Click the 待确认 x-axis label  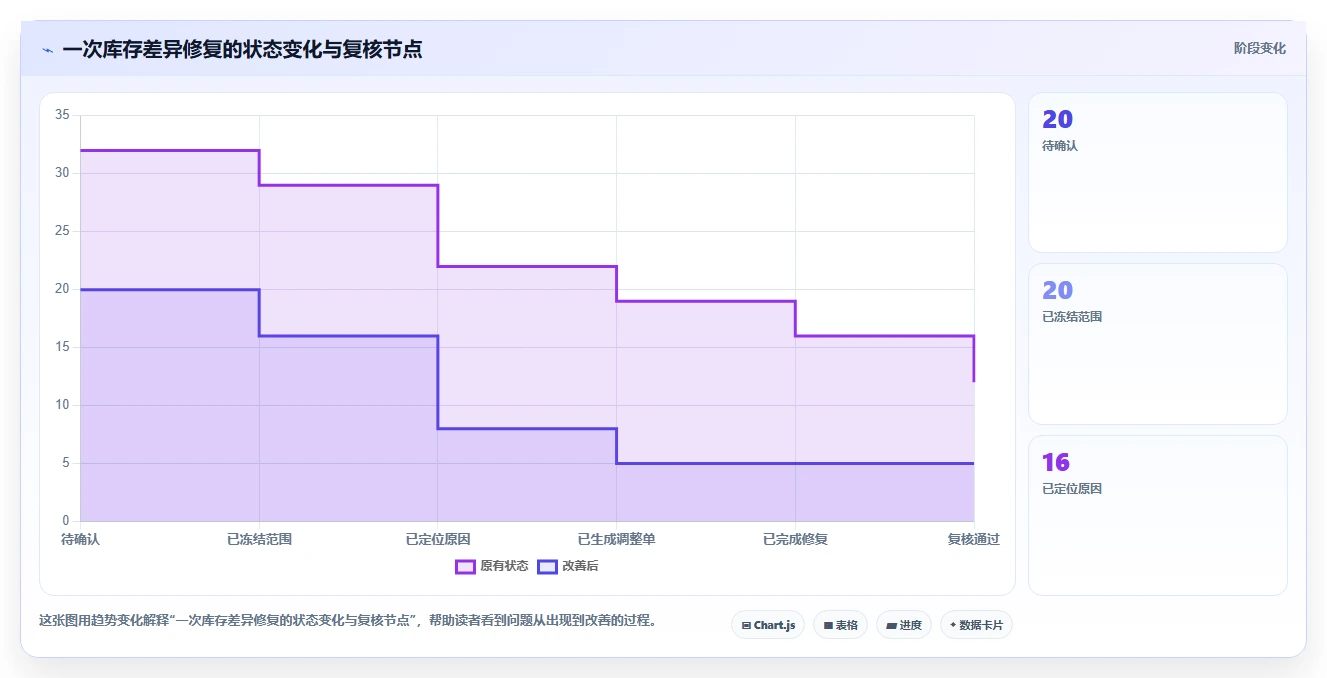click(80, 539)
